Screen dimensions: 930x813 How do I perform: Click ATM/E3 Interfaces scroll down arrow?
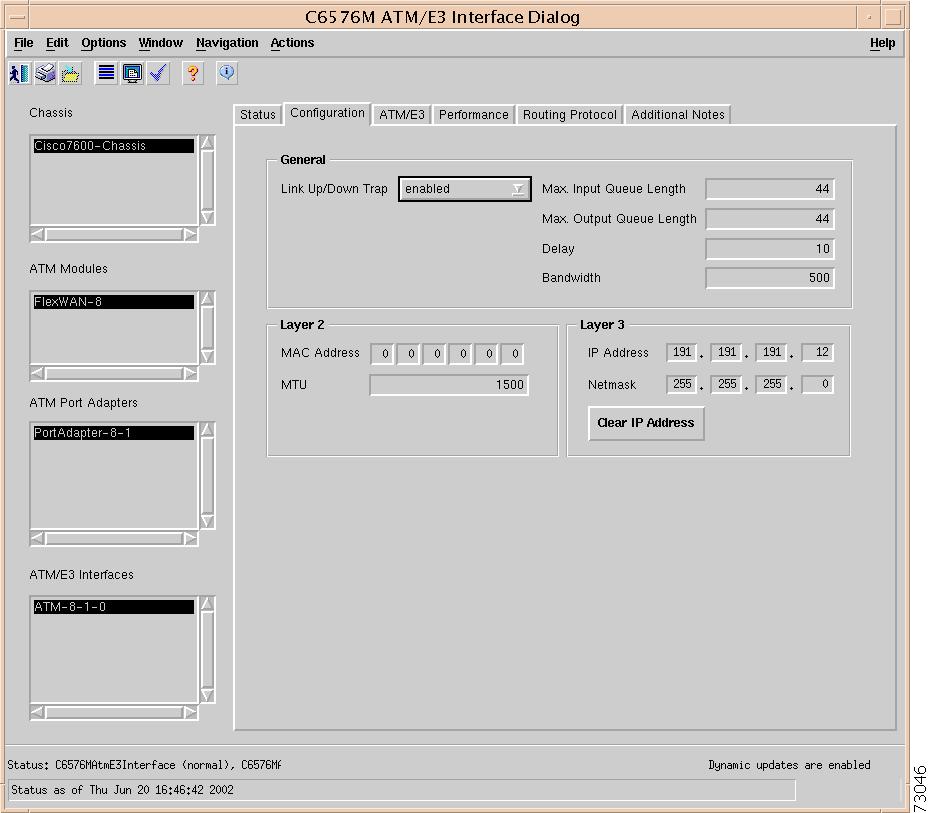pyautogui.click(x=207, y=695)
